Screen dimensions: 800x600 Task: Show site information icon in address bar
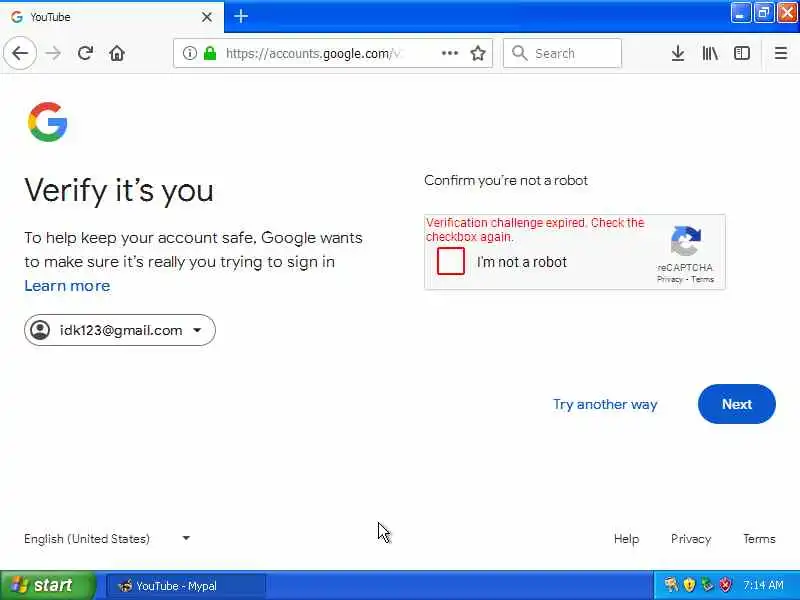coord(189,53)
